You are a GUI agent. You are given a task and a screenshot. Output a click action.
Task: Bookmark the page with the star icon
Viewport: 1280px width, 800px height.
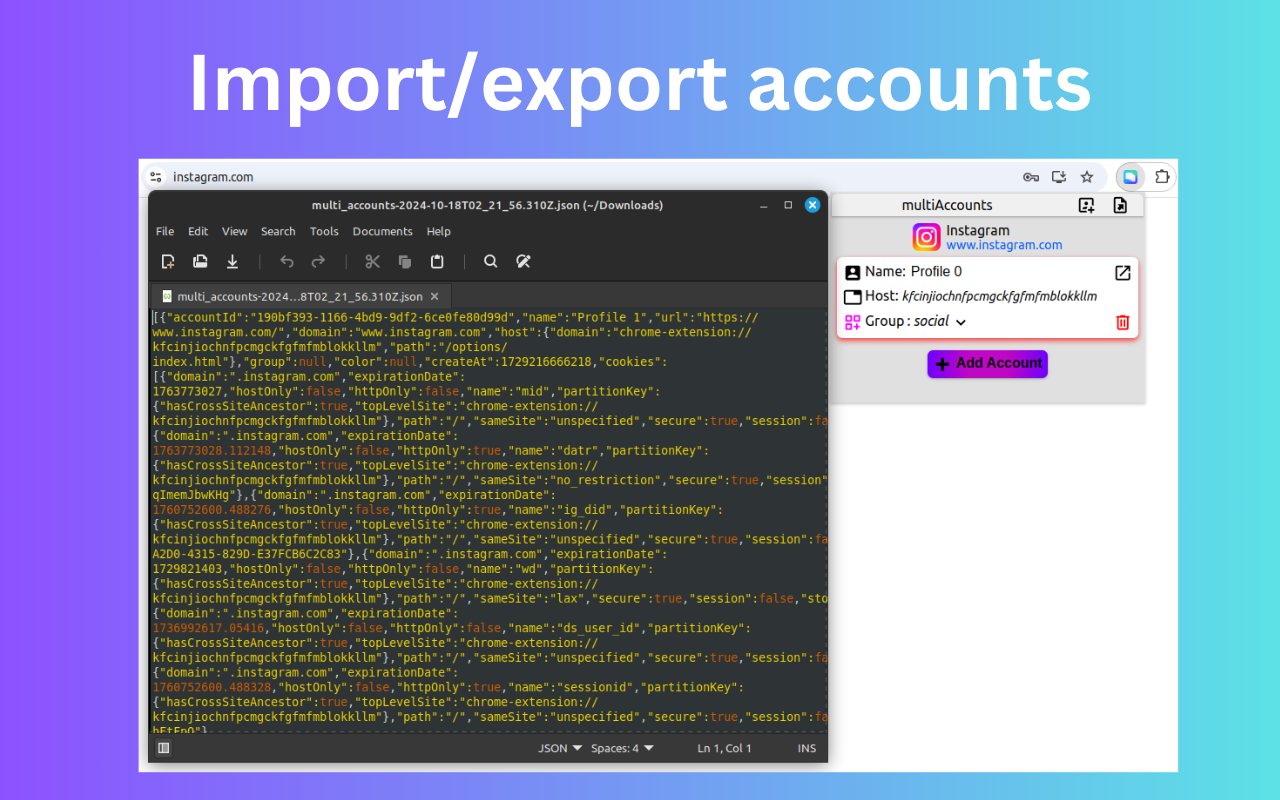tap(1087, 177)
